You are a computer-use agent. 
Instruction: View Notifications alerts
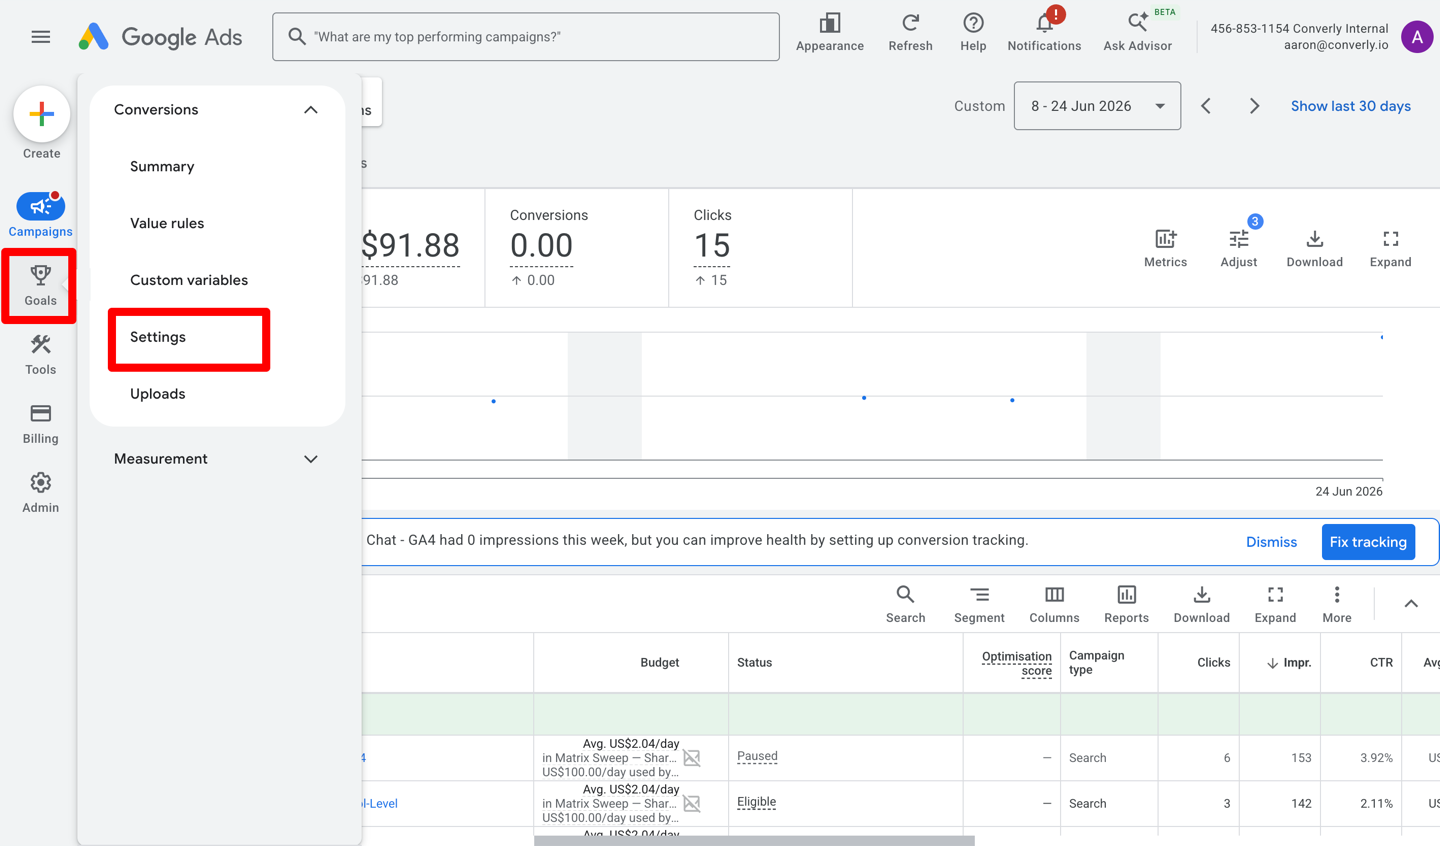pos(1044,33)
